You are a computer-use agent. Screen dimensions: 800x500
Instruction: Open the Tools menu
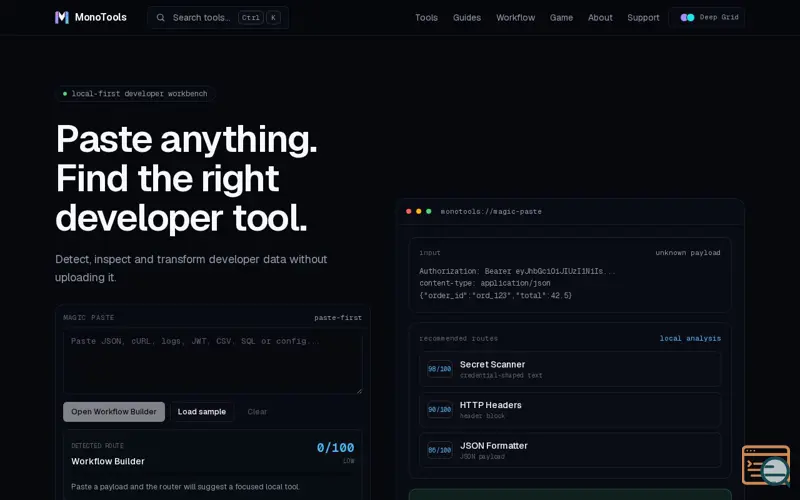(x=426, y=17)
